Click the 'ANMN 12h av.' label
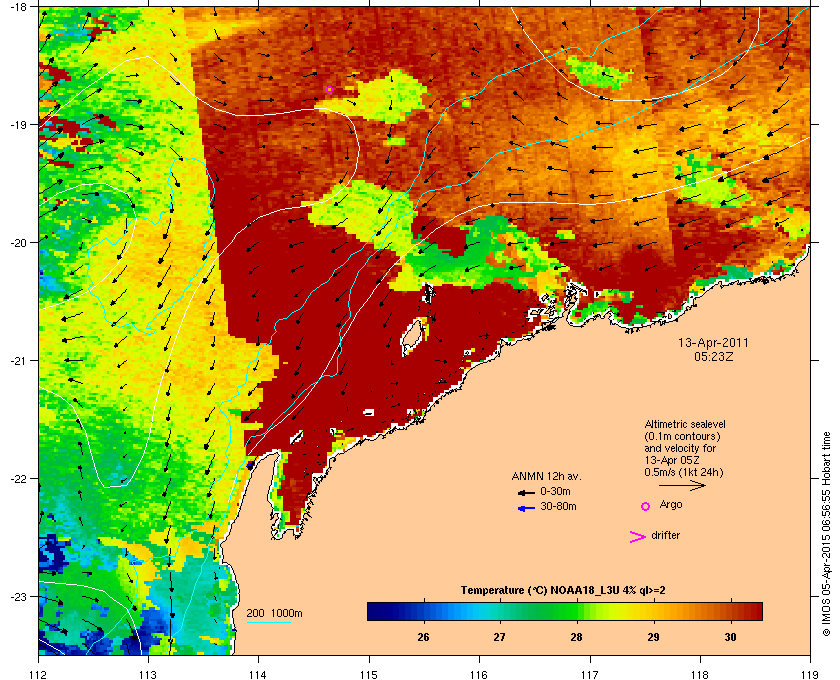Viewport: 840px width, 680px height. pyautogui.click(x=546, y=476)
